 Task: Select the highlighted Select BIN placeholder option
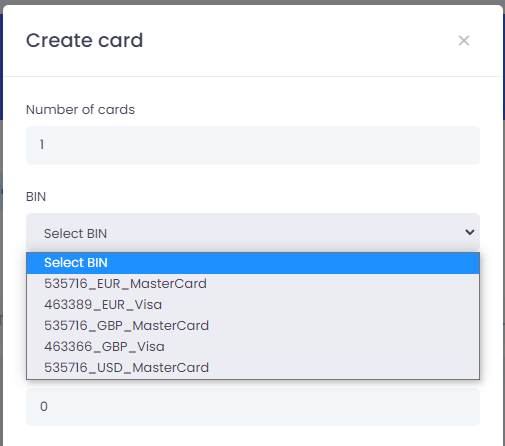pos(253,263)
